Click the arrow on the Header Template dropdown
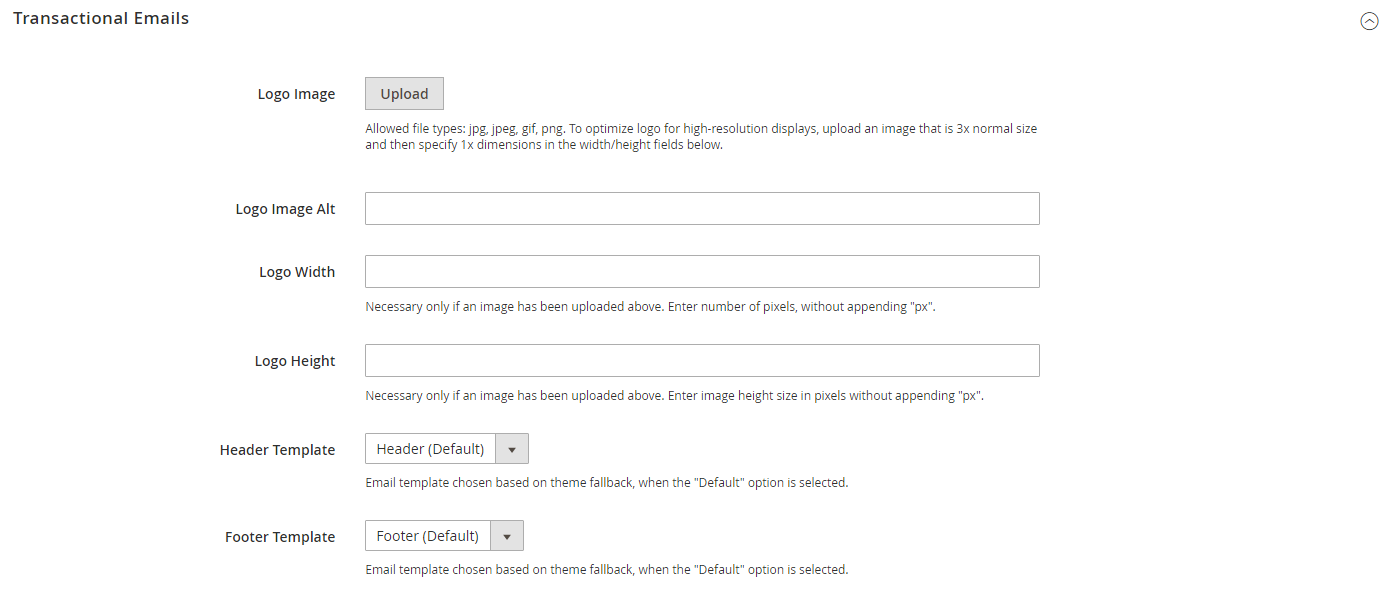 (x=512, y=449)
